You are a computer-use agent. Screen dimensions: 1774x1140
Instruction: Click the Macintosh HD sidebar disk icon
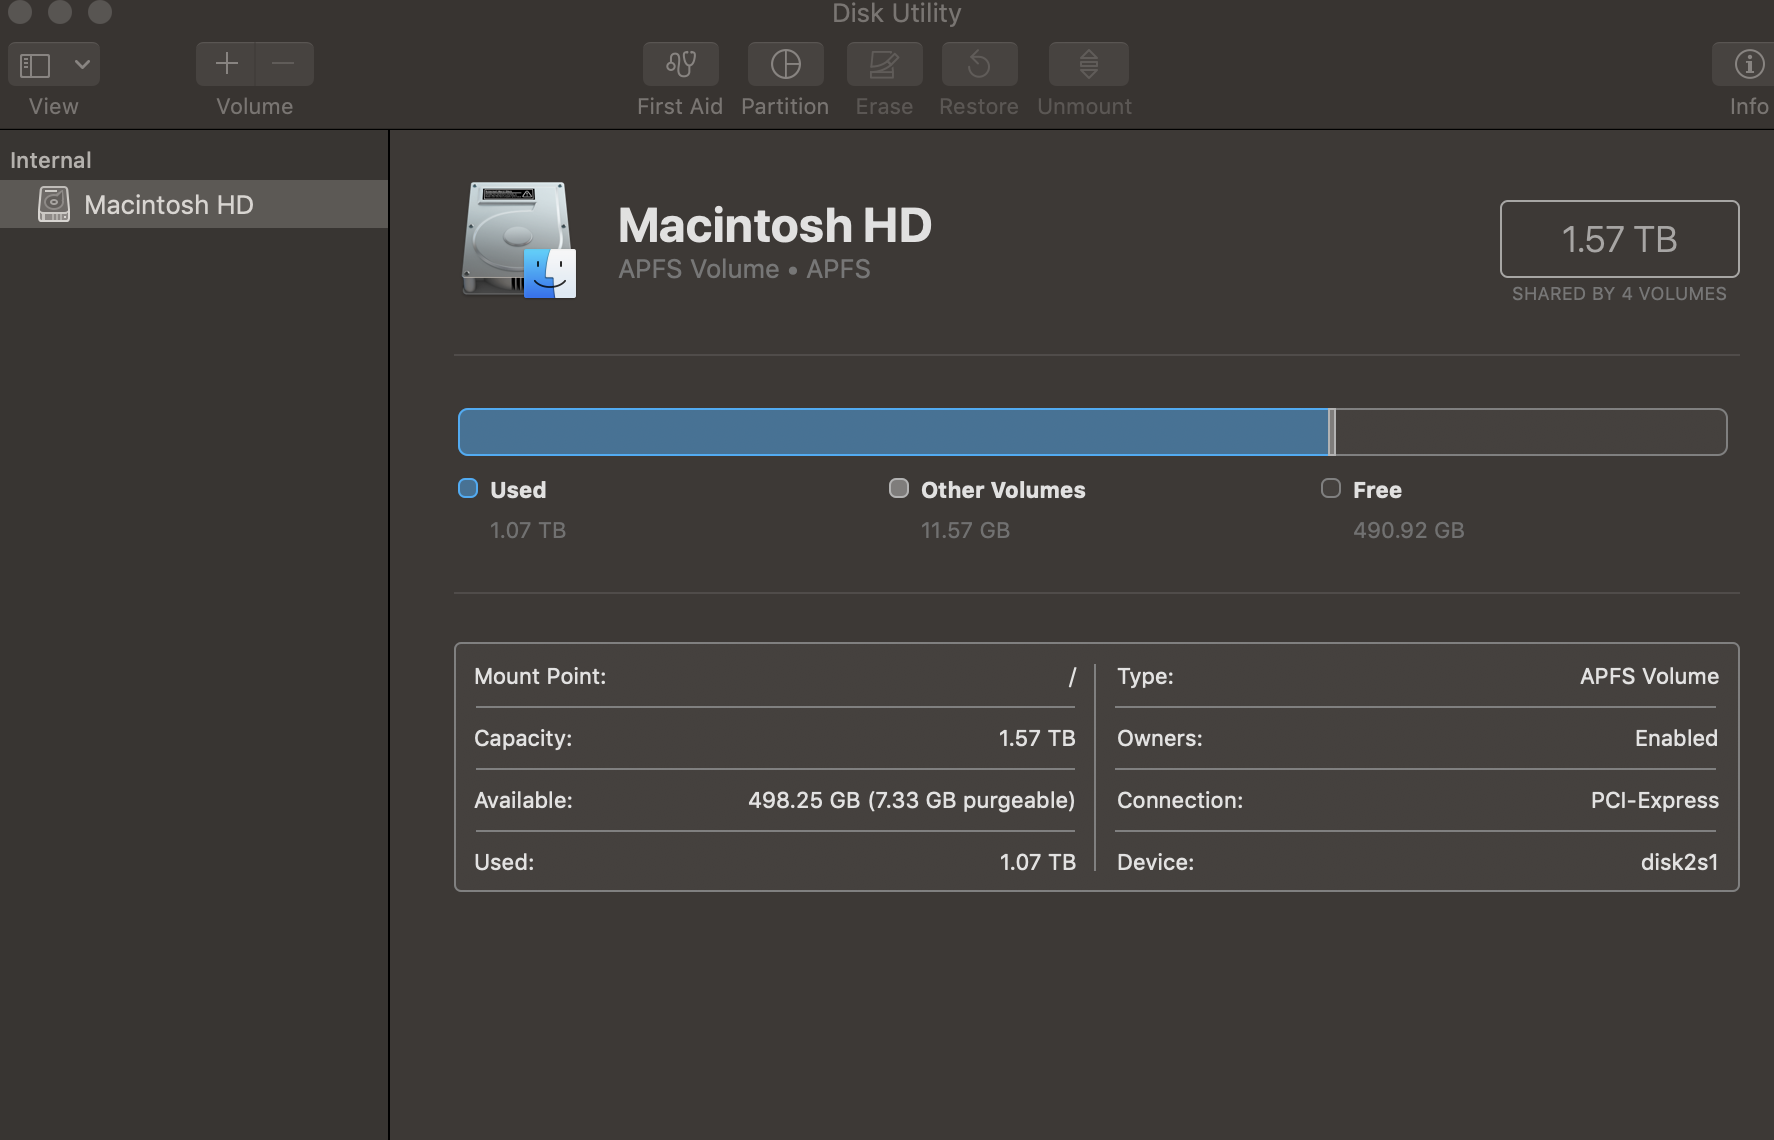[x=54, y=204]
